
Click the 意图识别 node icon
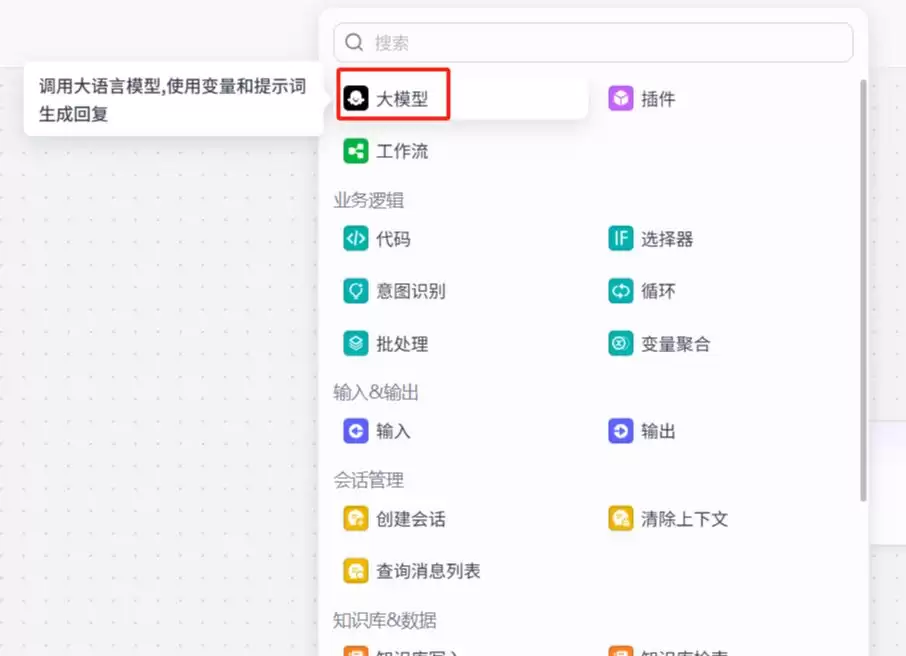point(356,291)
